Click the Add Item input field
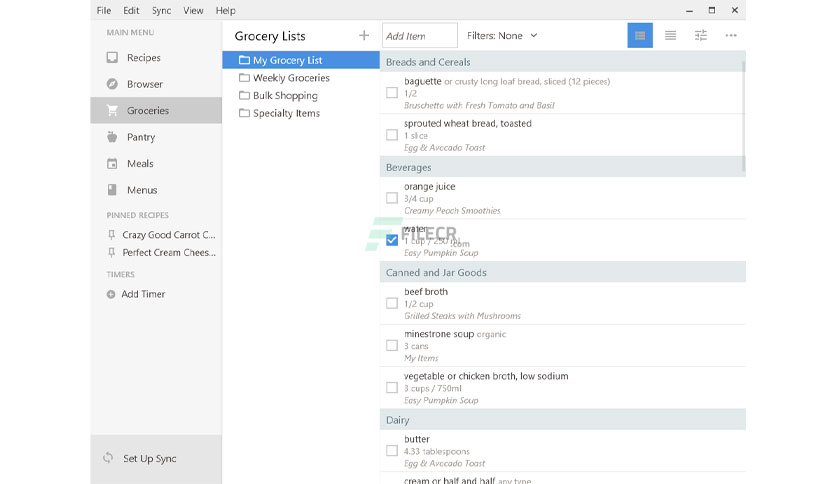The image size is (836, 484). tap(420, 36)
